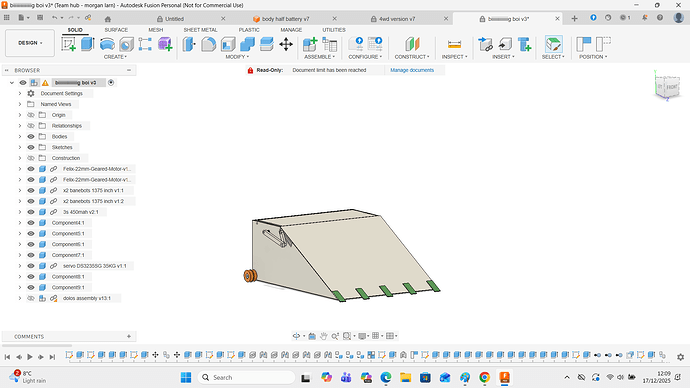Open the DESIGN workspace dropdown

(30, 43)
